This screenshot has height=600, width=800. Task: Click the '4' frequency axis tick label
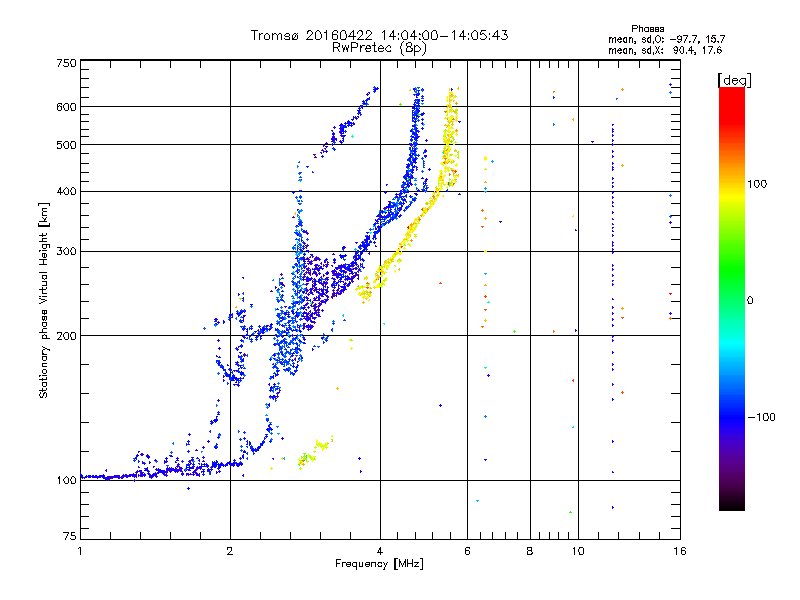point(380,551)
